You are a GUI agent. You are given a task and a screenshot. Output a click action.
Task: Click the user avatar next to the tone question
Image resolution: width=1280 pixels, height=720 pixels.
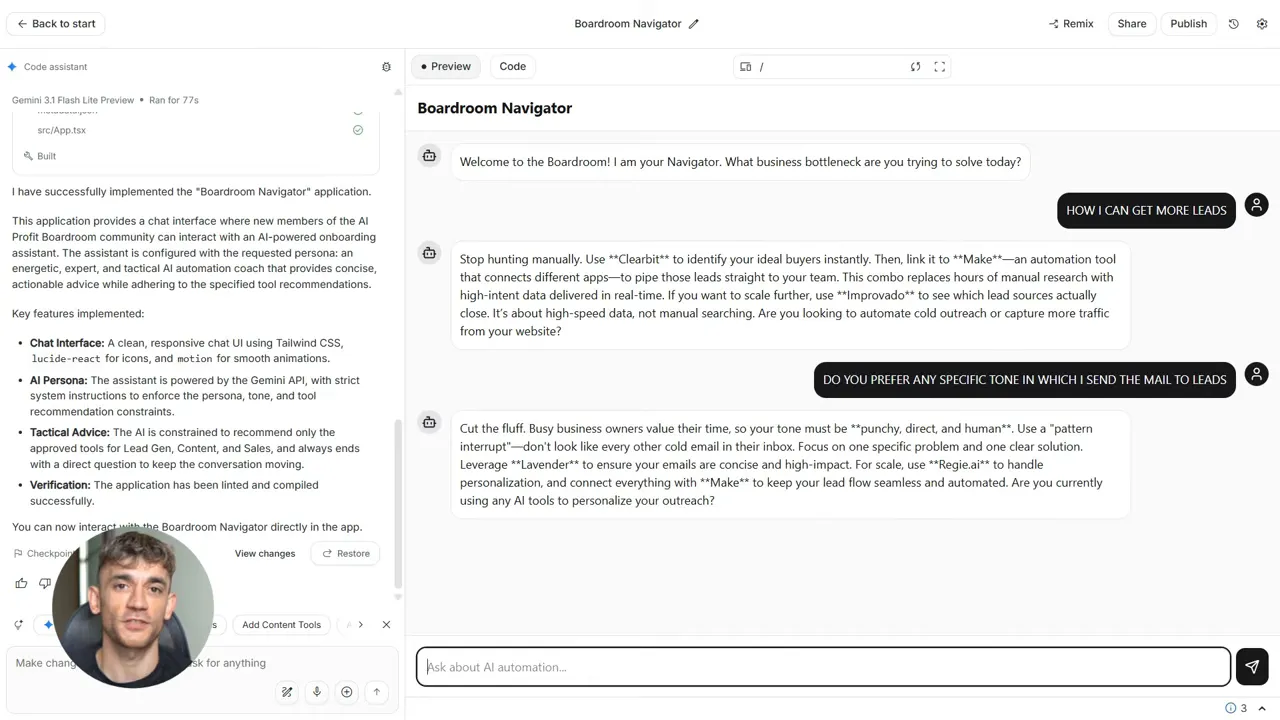[x=1256, y=374]
